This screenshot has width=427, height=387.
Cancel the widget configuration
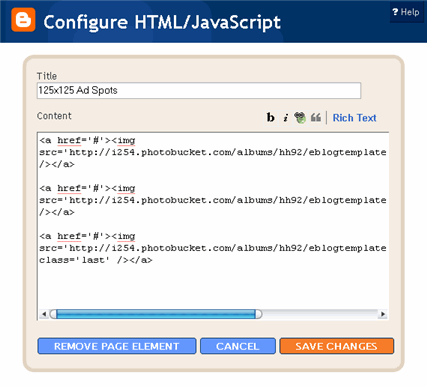point(238,346)
